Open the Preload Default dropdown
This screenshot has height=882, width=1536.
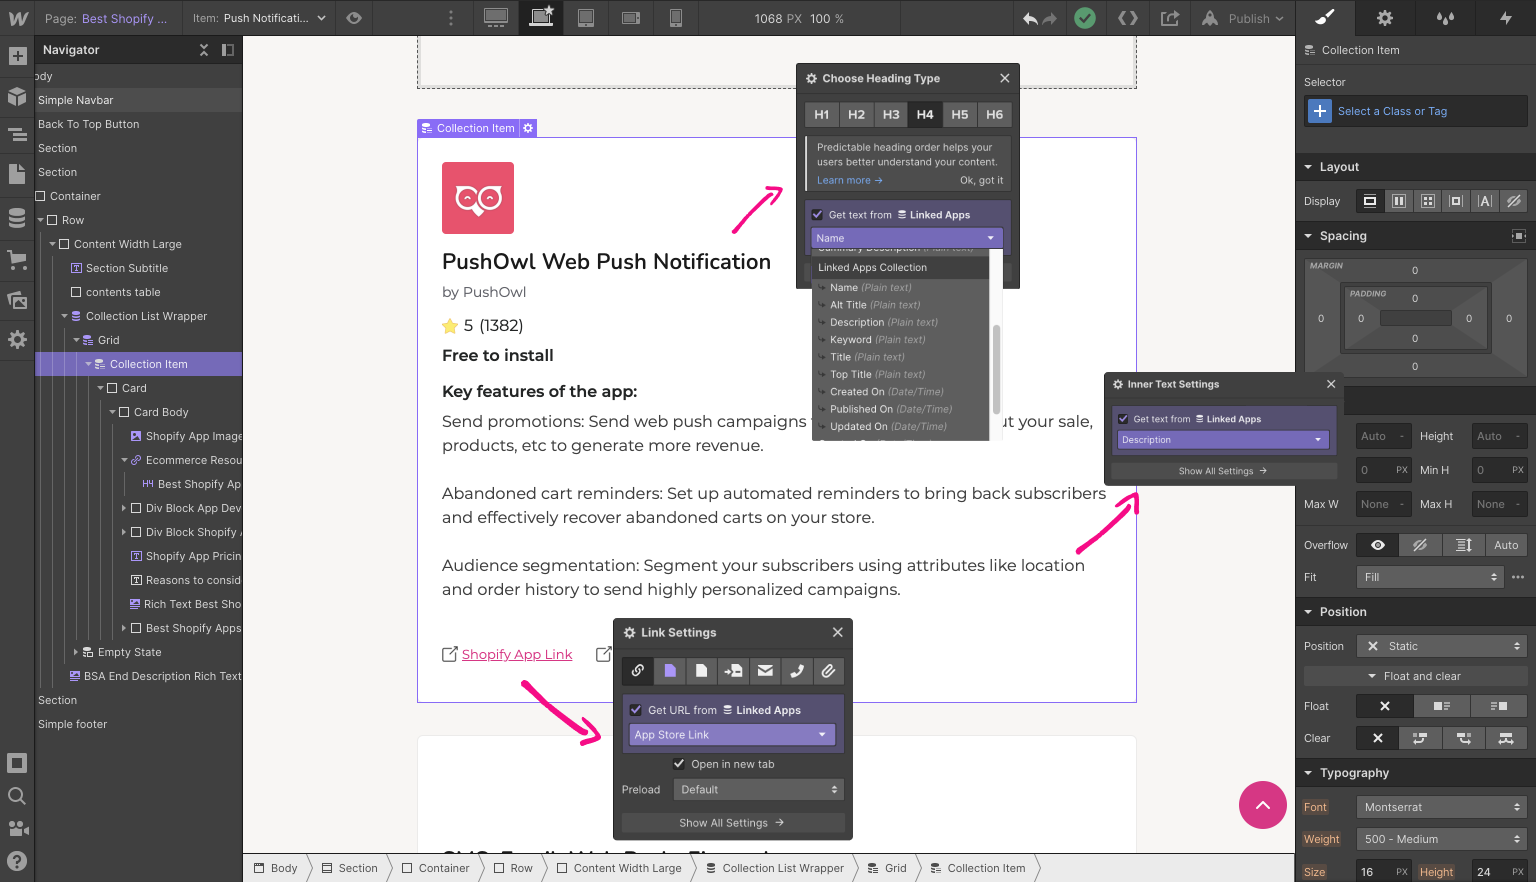coord(759,790)
